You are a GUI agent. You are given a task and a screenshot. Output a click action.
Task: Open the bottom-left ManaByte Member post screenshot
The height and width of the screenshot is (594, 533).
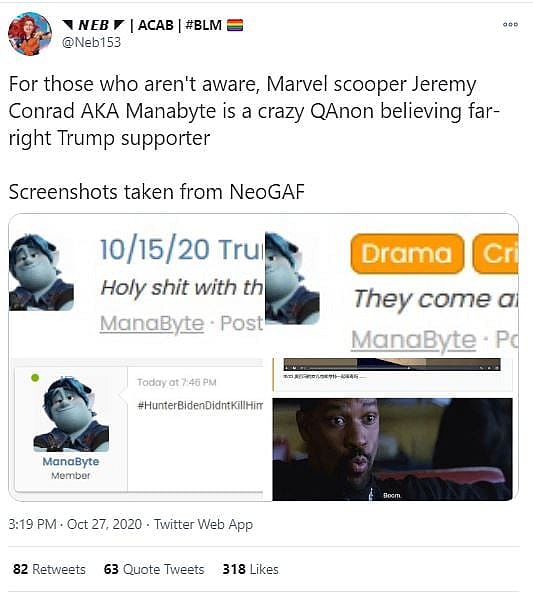136,430
